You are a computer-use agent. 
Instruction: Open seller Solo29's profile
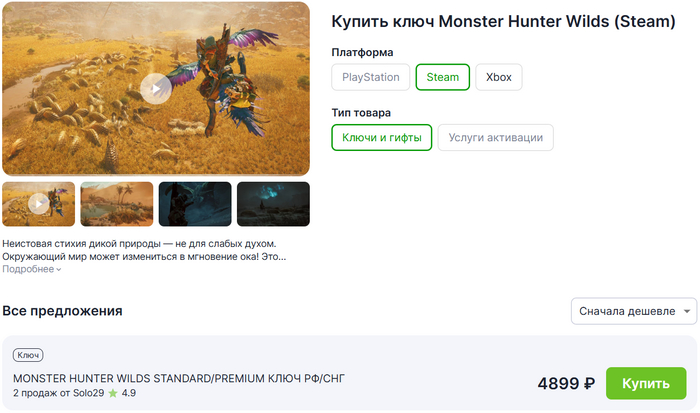(x=88, y=393)
